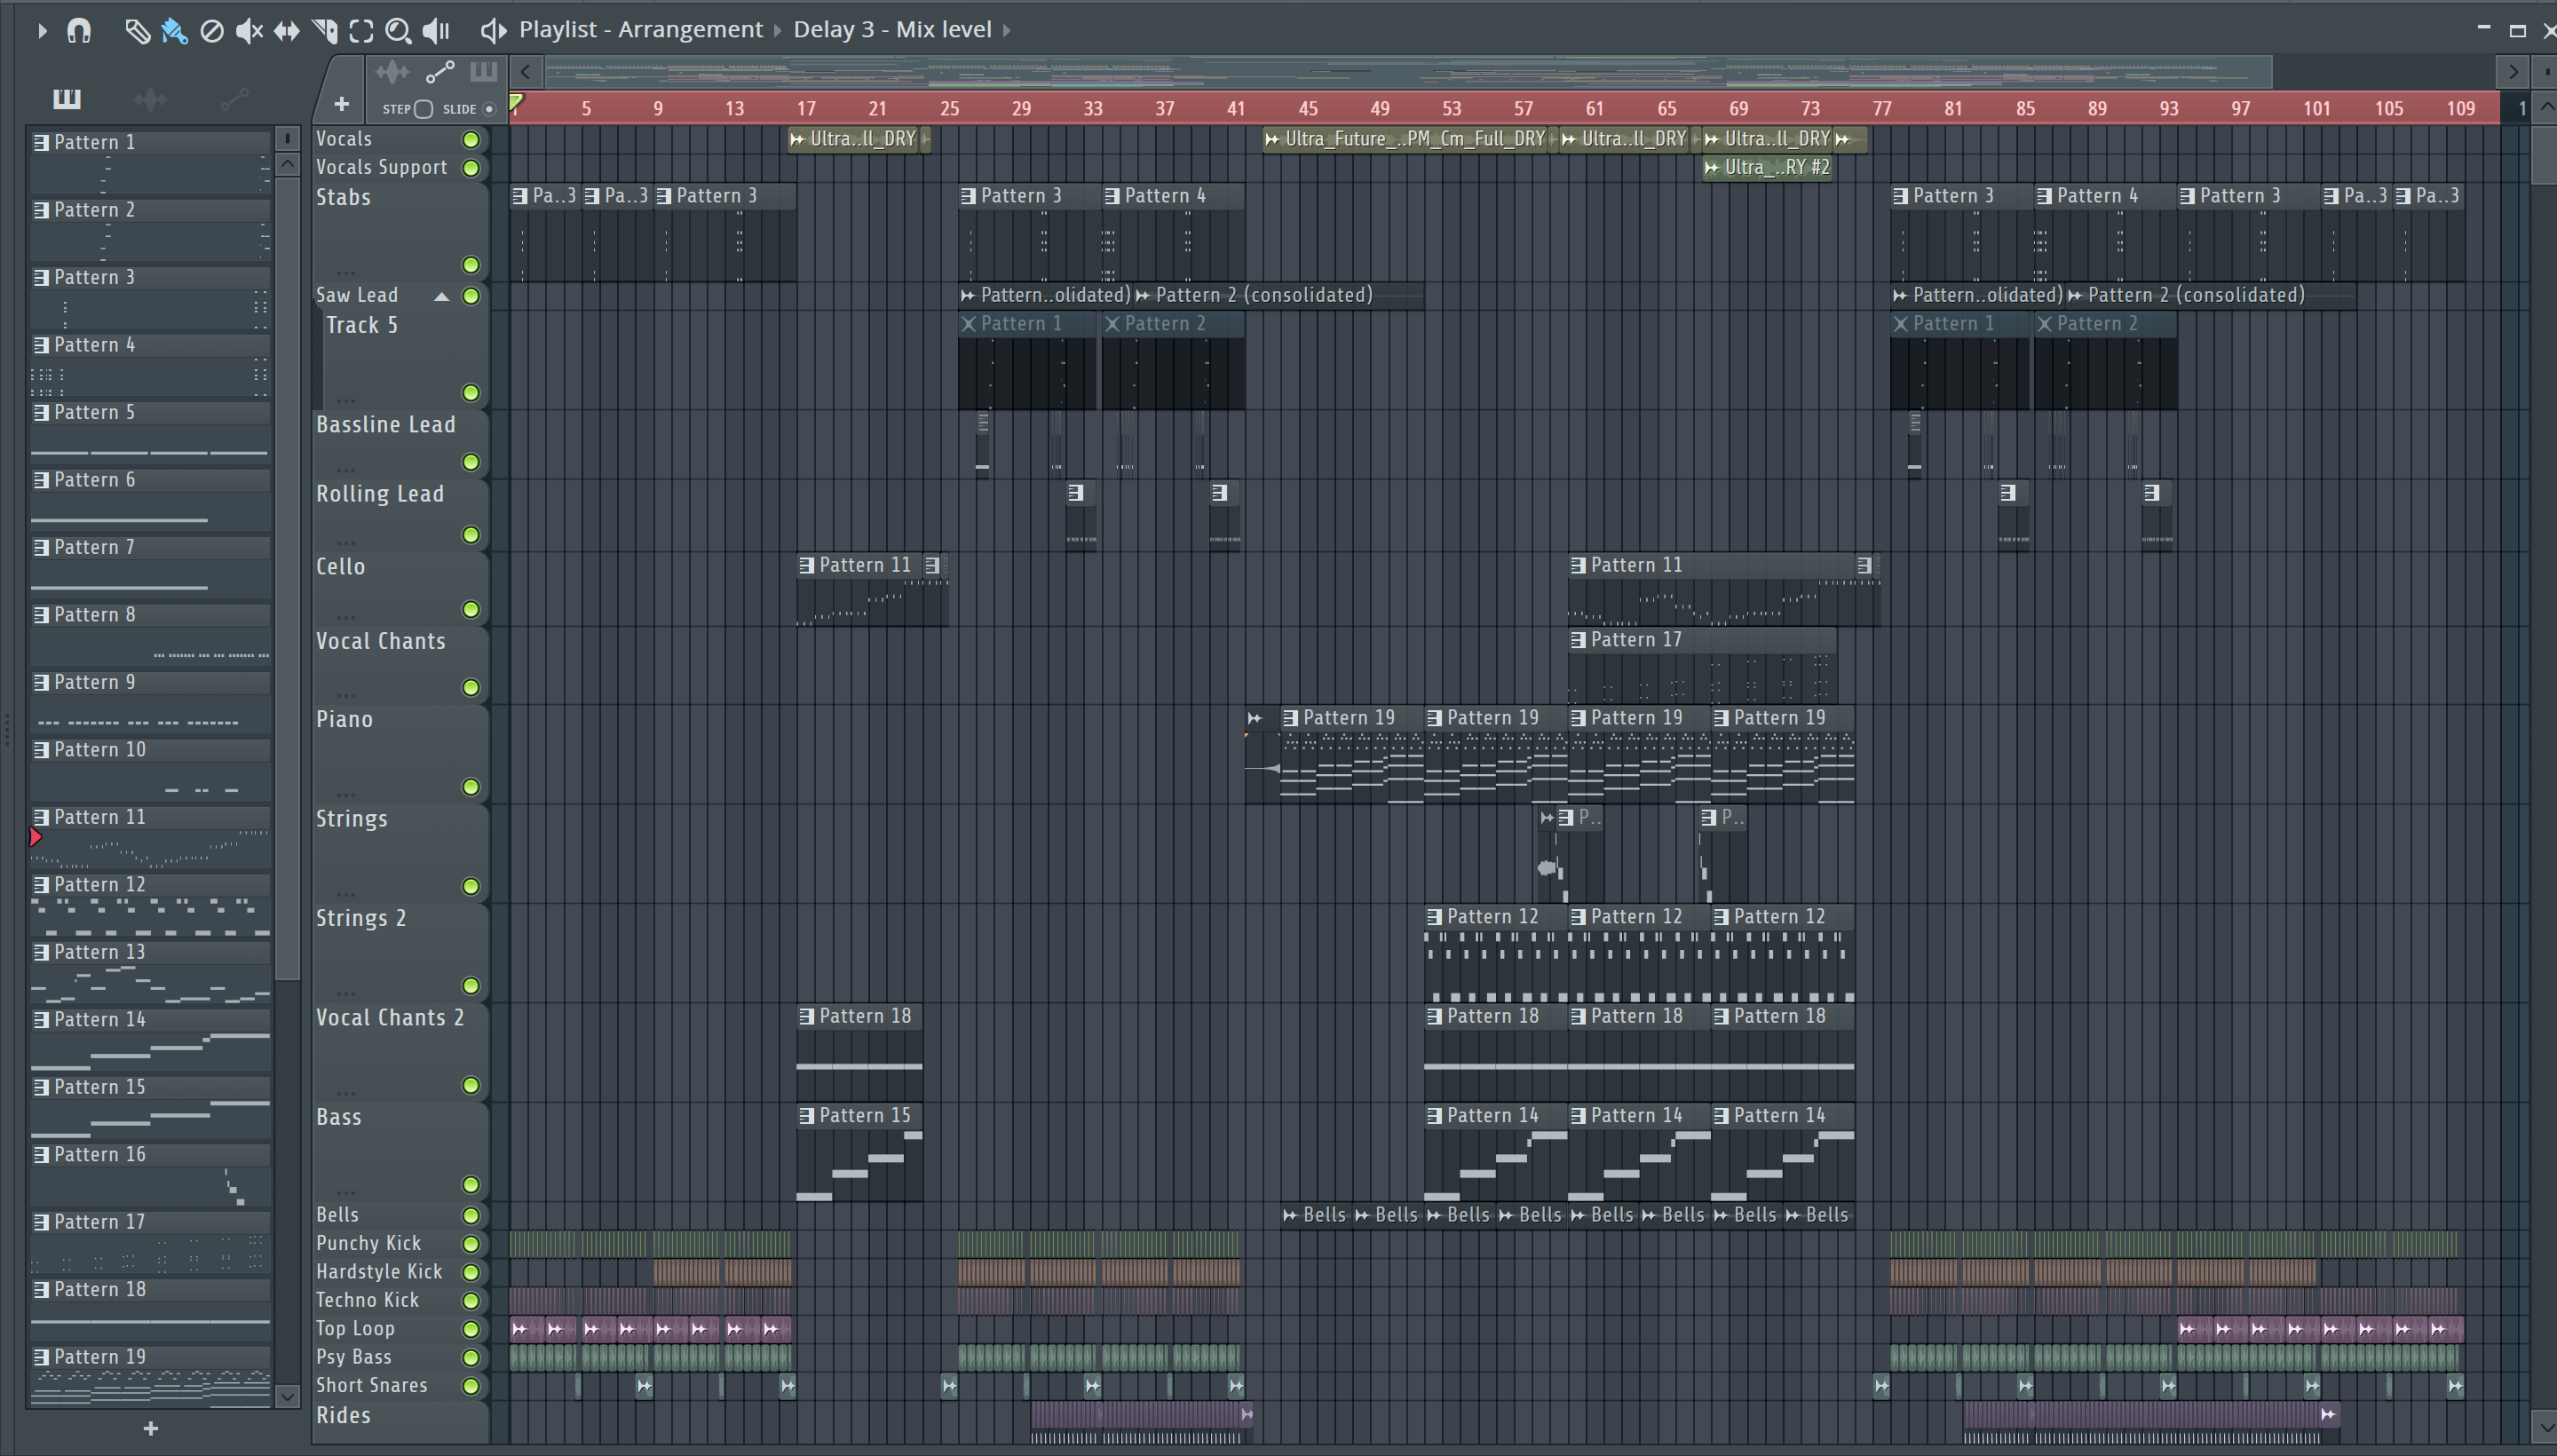Click the speaker icon before Playlist title
2557x1456 pixels.
coord(493,31)
